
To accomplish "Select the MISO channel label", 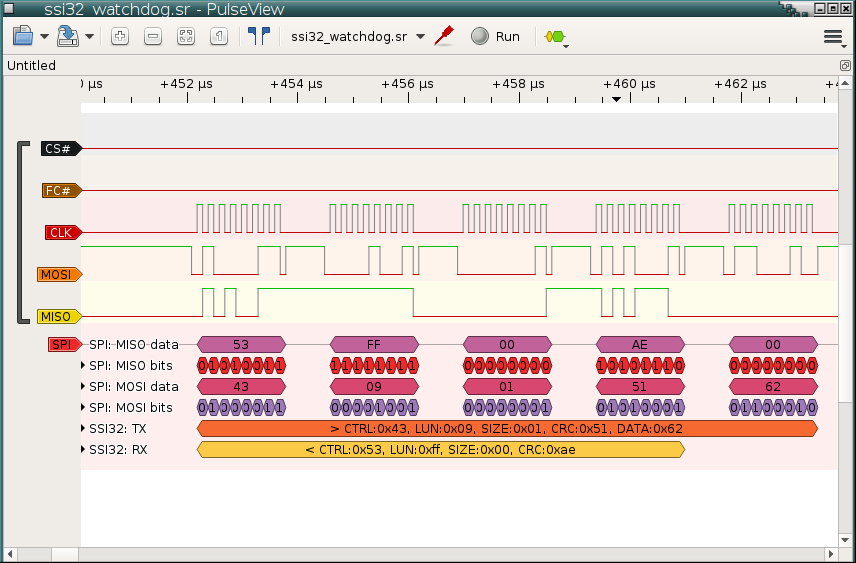I will pos(60,317).
